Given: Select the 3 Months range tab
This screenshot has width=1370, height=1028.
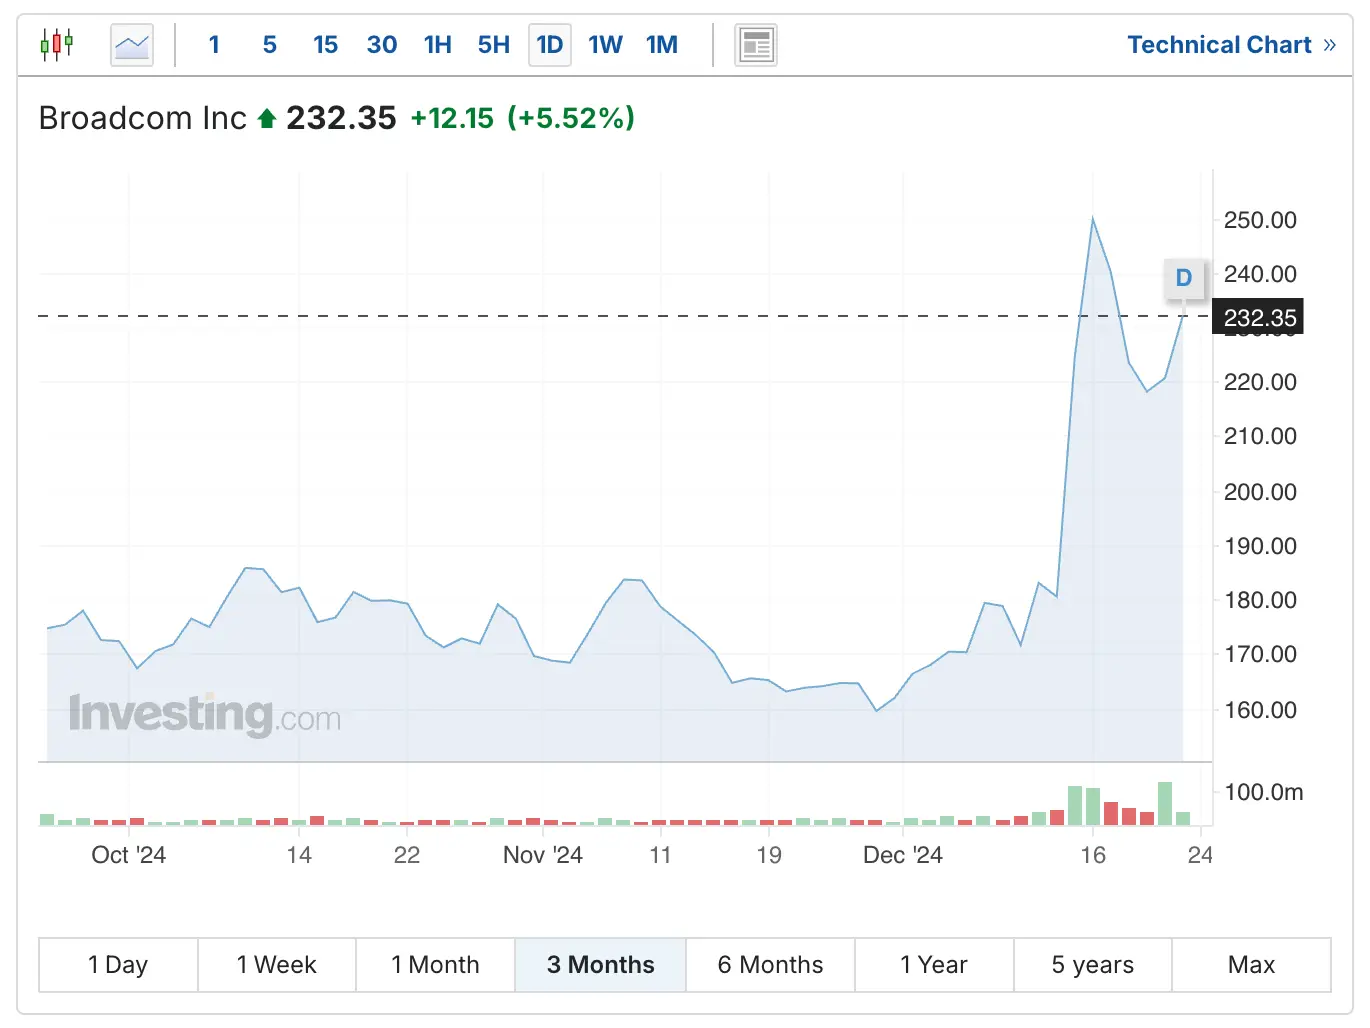Looking at the screenshot, I should tap(601, 965).
